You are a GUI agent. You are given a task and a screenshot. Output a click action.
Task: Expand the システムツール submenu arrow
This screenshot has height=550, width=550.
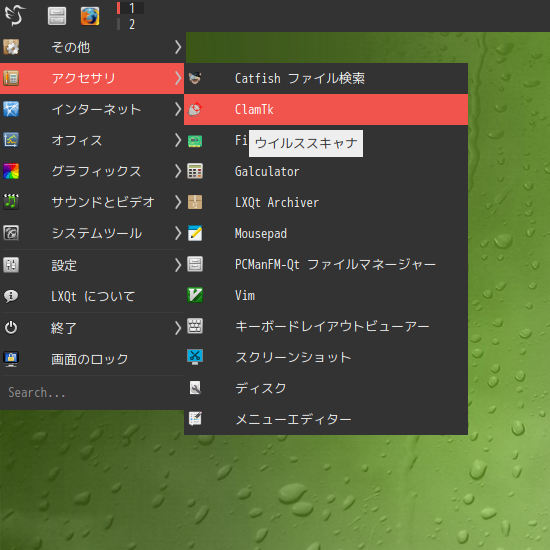(x=178, y=233)
